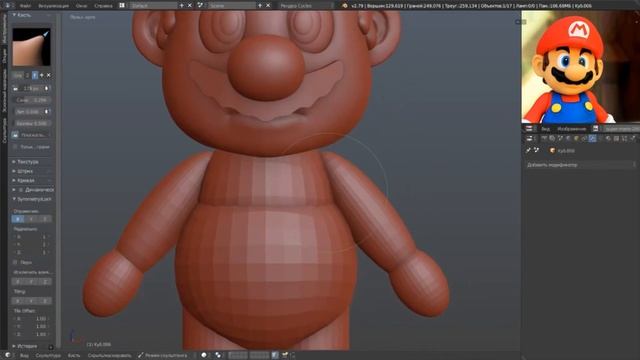This screenshot has height=360, width=640.
Task: Select the highlighted Modifiers wrench tab
Action: [x=592, y=139]
